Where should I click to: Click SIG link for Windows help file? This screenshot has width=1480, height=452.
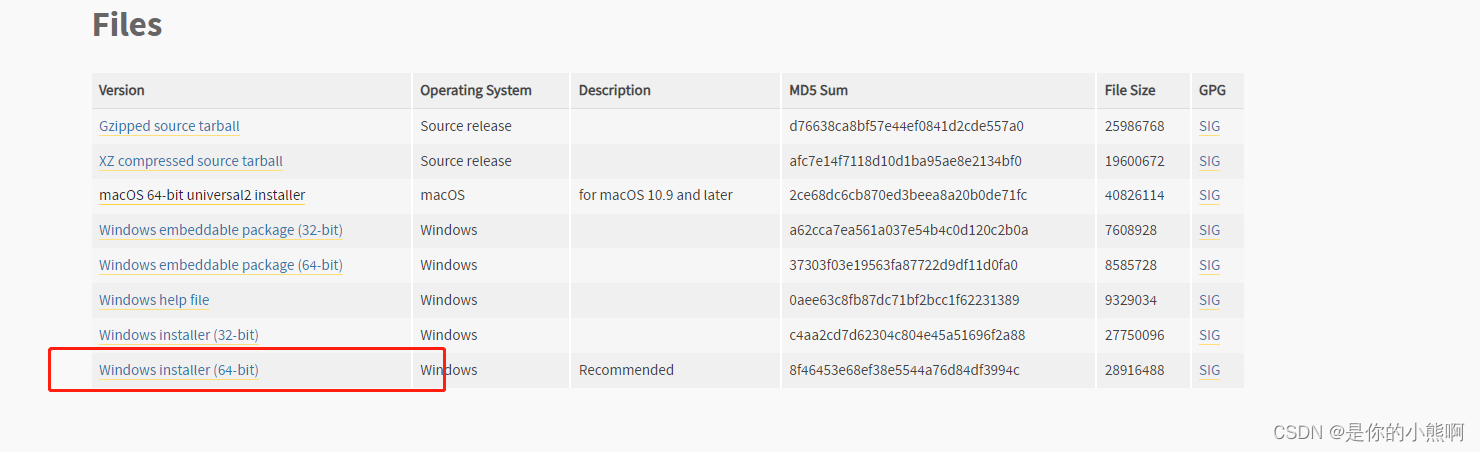click(x=1209, y=300)
